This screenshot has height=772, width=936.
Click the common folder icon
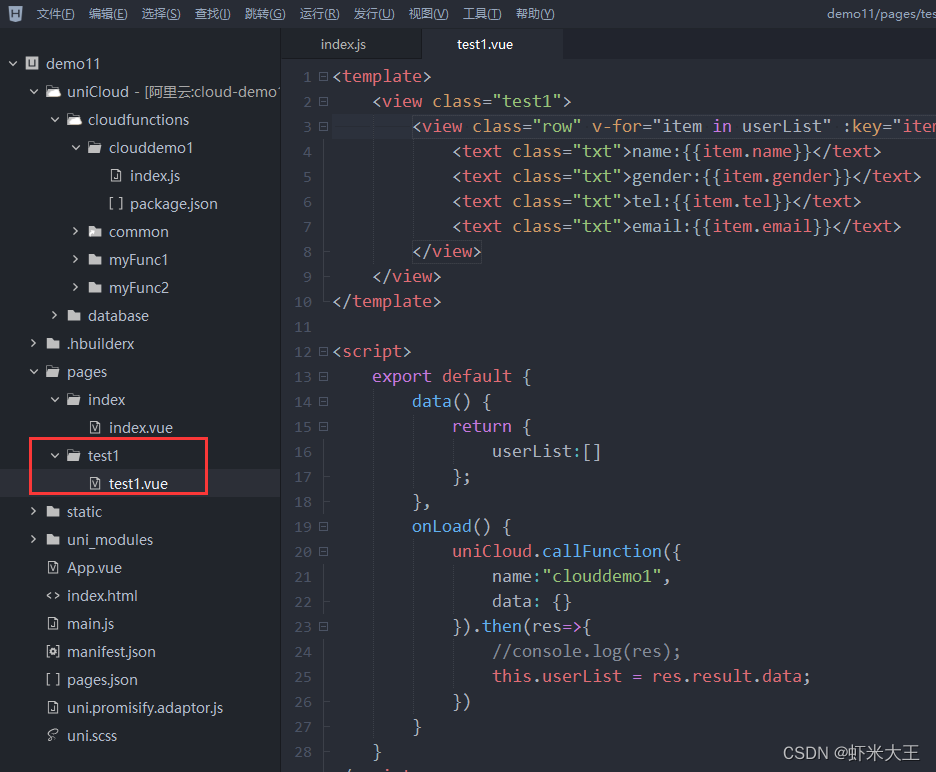point(95,232)
